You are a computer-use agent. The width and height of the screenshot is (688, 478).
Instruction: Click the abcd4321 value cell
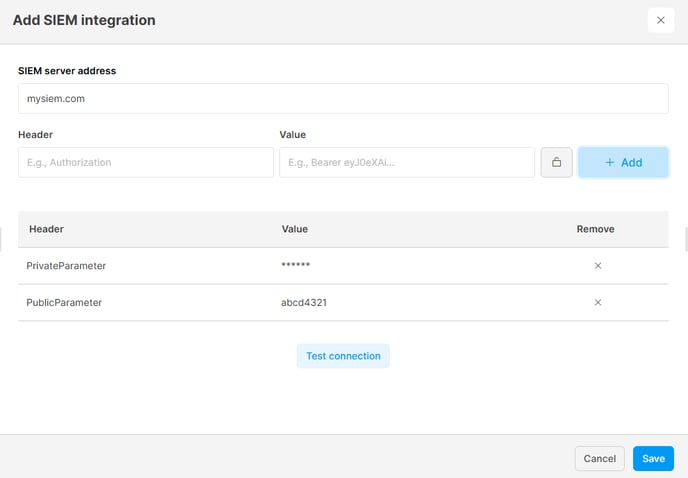click(x=304, y=302)
